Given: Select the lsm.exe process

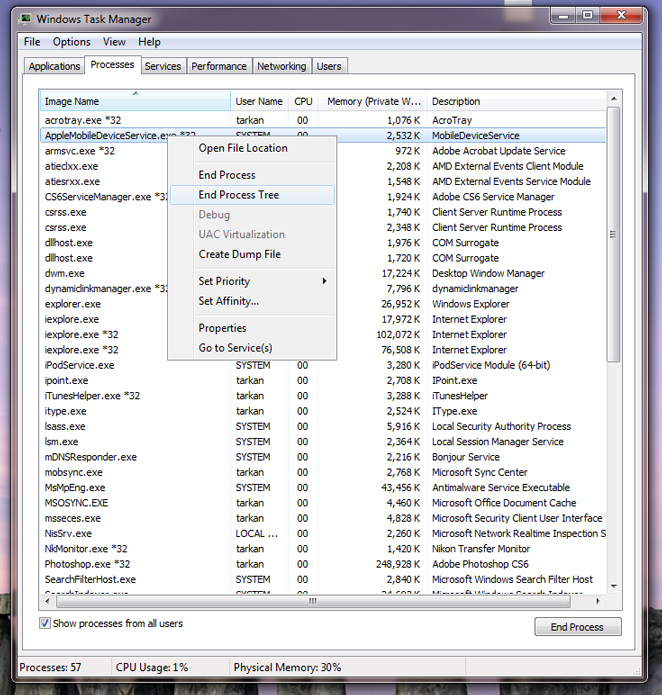Looking at the screenshot, I should pyautogui.click(x=323, y=441).
